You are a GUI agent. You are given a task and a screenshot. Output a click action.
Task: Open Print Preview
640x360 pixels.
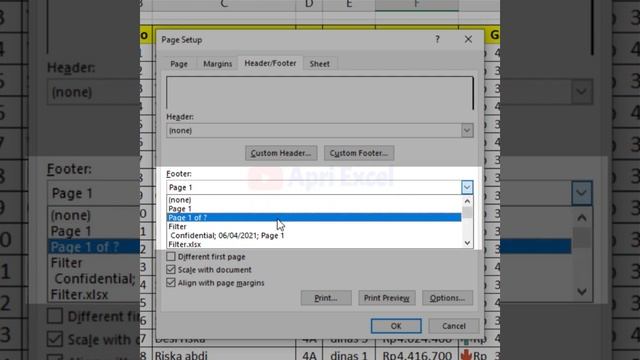click(x=387, y=298)
